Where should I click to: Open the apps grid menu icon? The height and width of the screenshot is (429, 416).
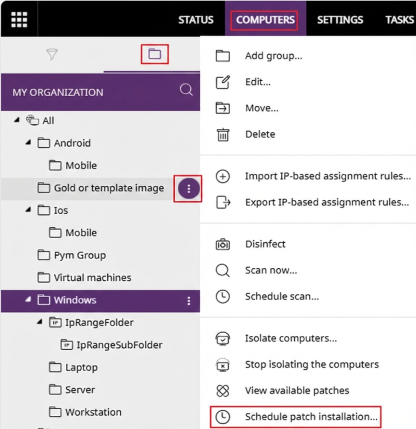click(19, 19)
